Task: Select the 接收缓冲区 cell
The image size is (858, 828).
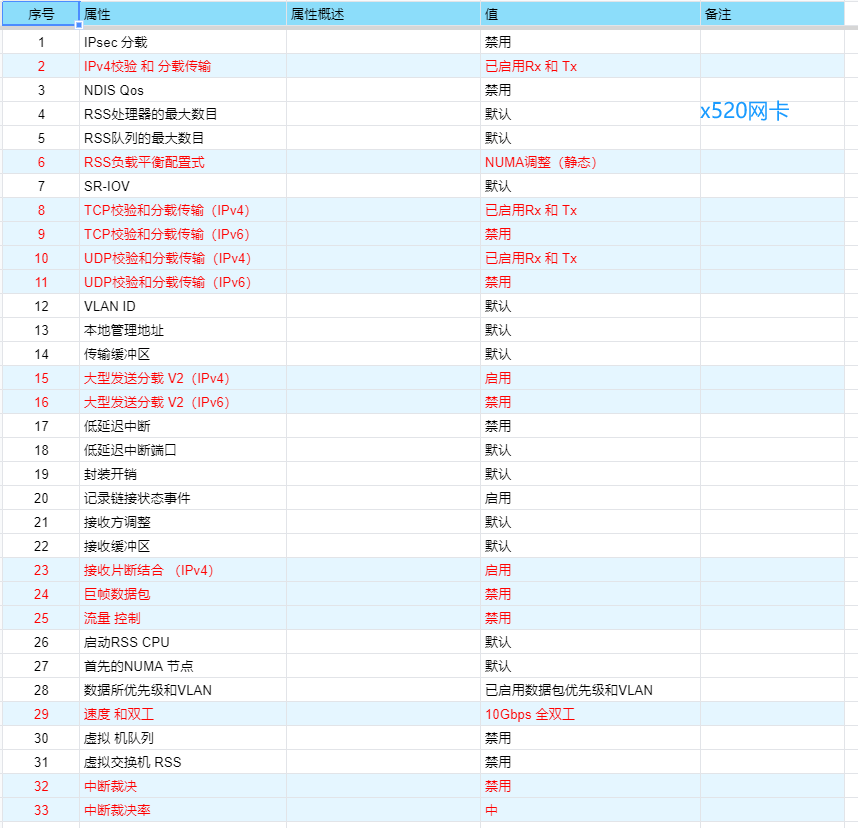Action: pos(183,546)
